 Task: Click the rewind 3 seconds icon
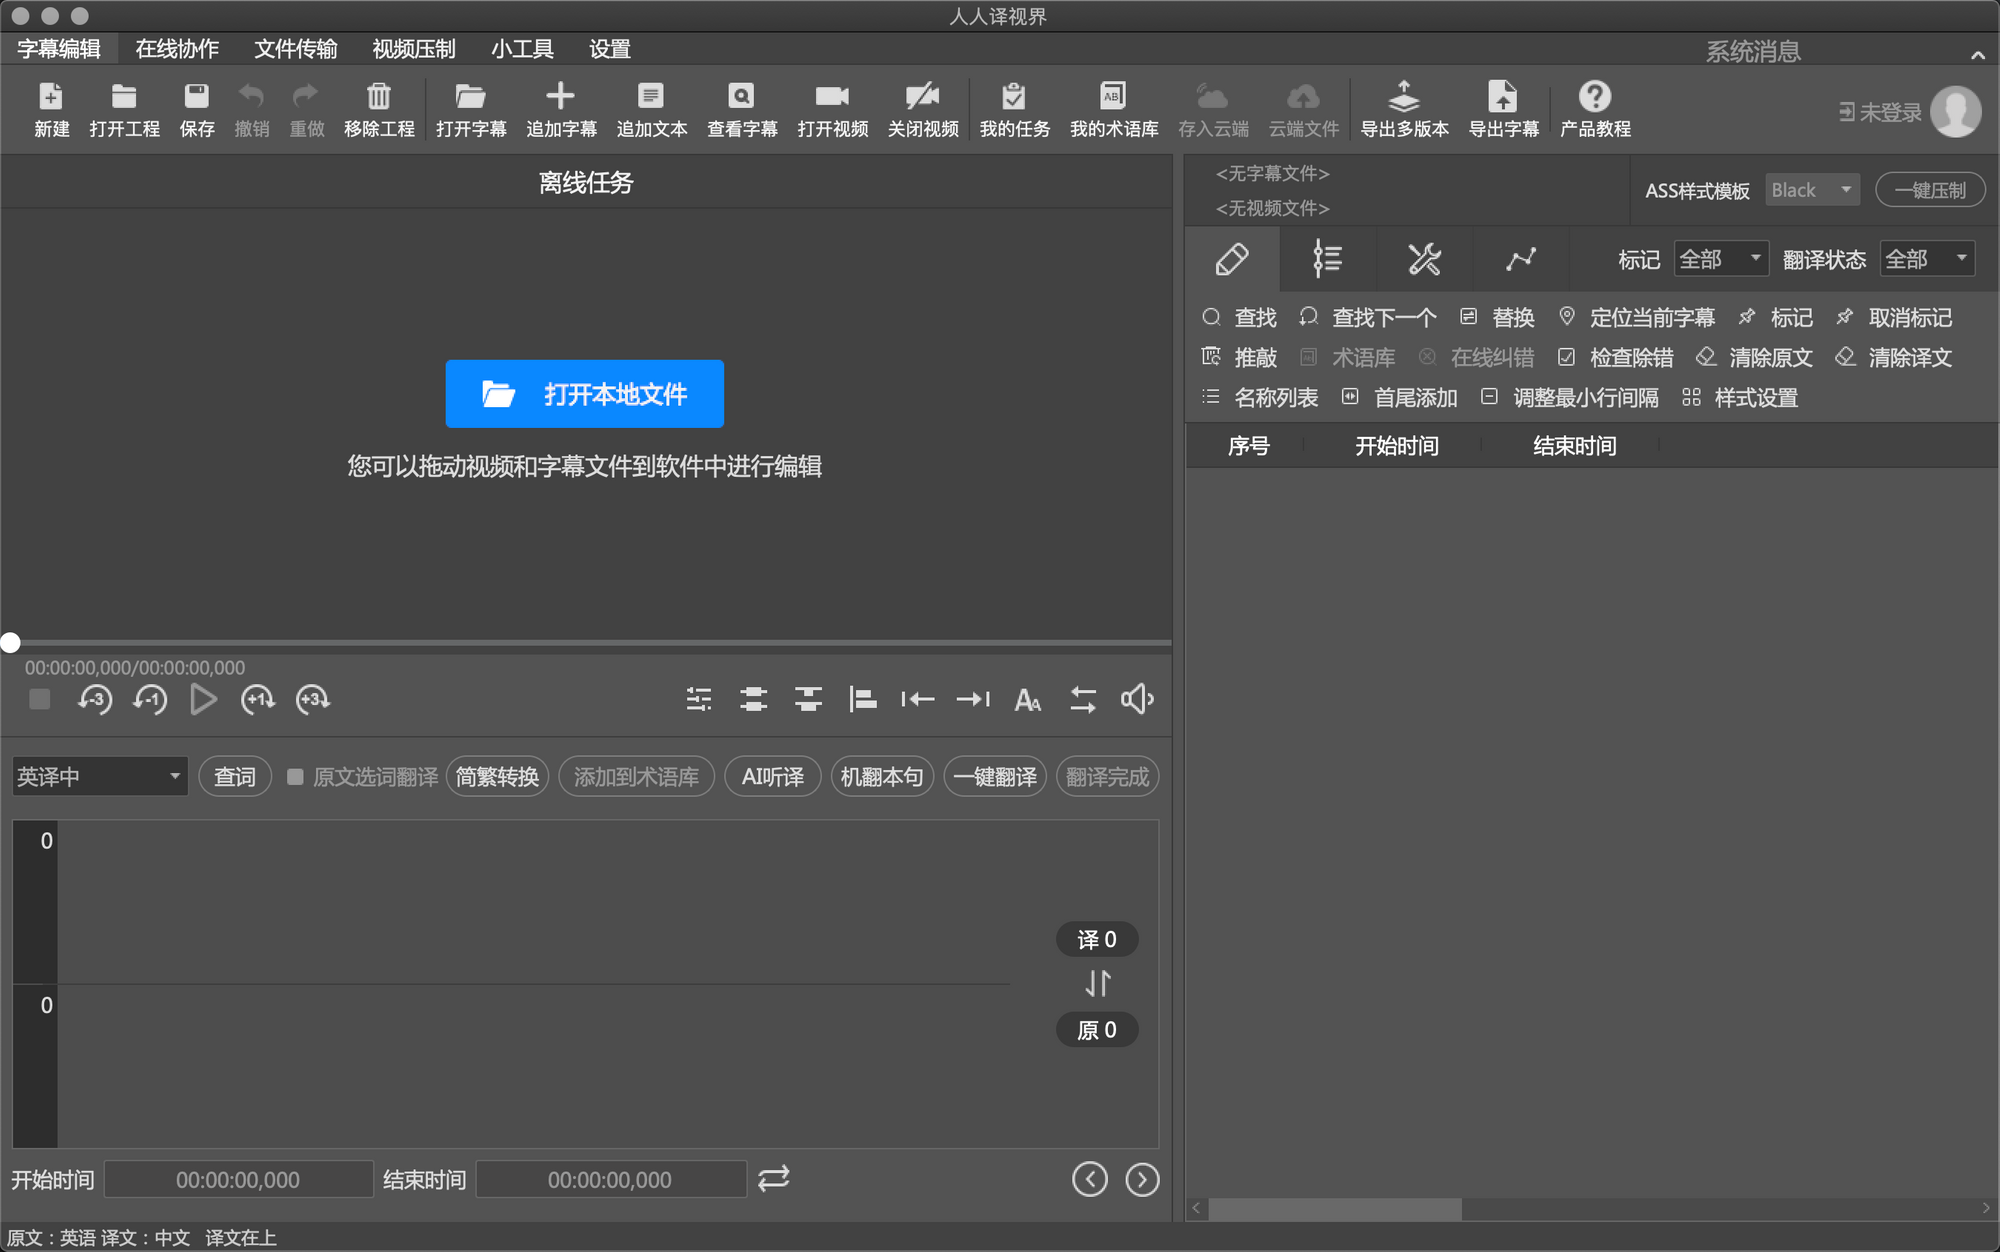pyautogui.click(x=95, y=699)
